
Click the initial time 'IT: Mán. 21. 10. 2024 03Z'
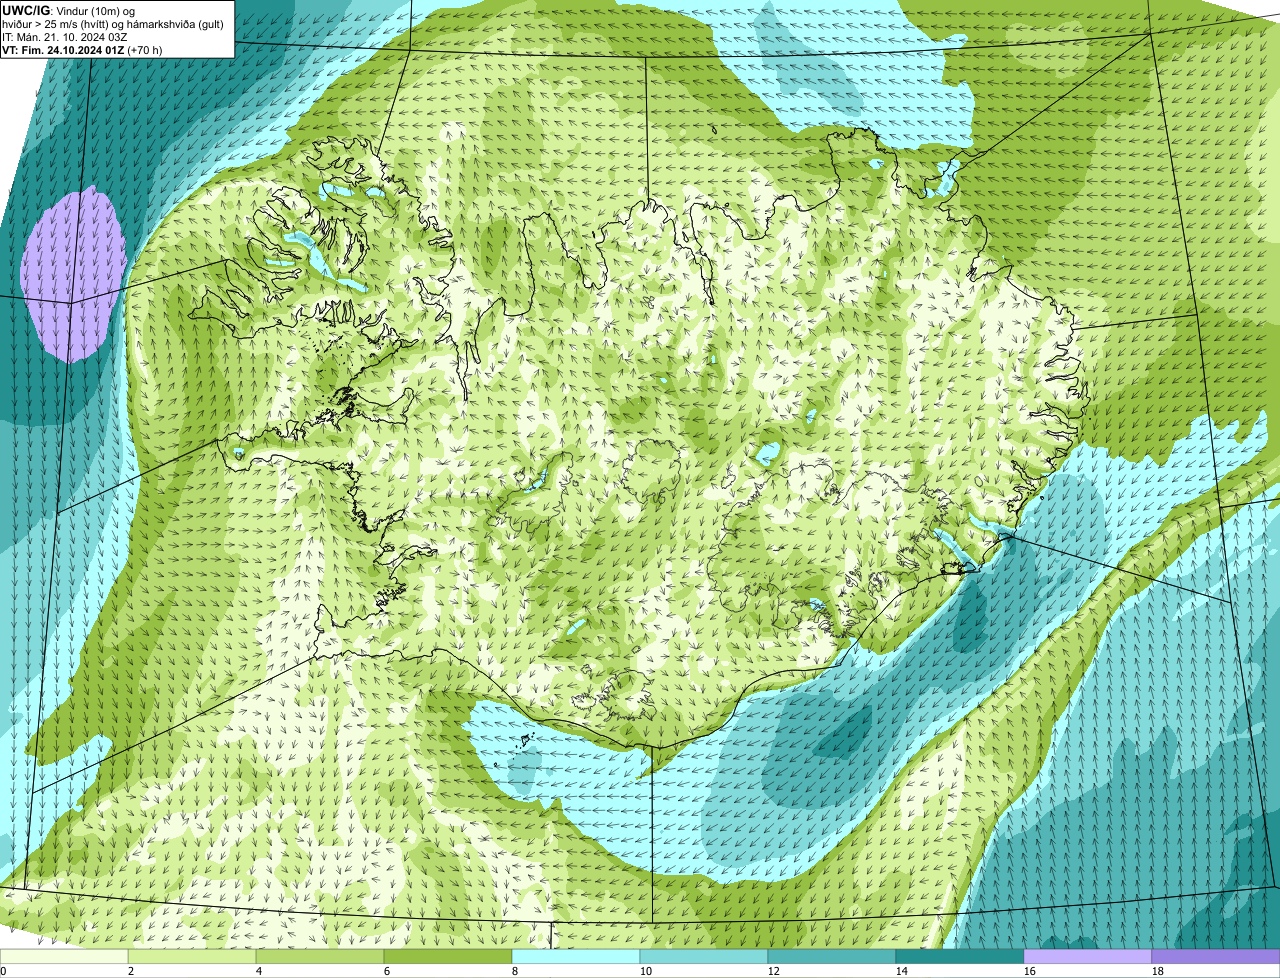(x=65, y=37)
